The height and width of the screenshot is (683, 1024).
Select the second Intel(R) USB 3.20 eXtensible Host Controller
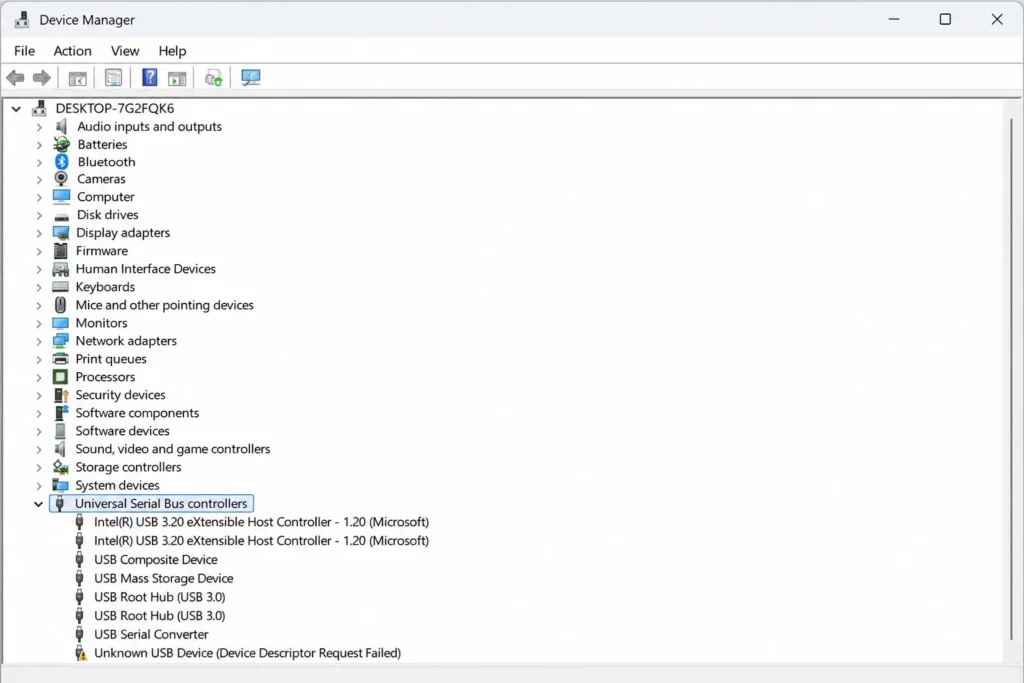tap(261, 541)
